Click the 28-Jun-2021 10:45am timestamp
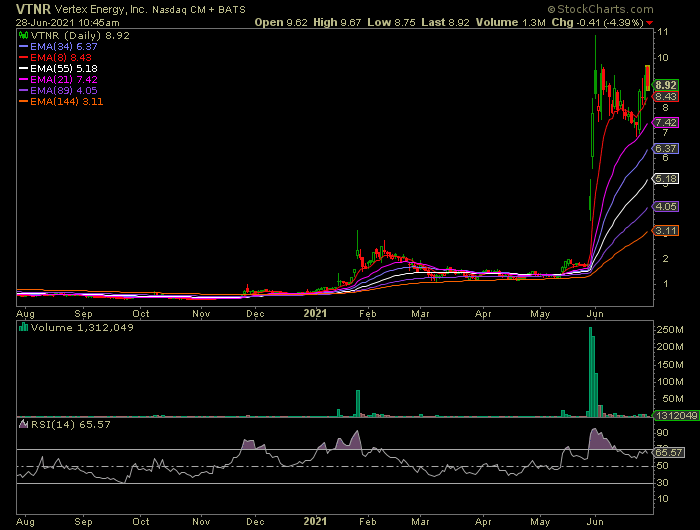 [x=67, y=22]
